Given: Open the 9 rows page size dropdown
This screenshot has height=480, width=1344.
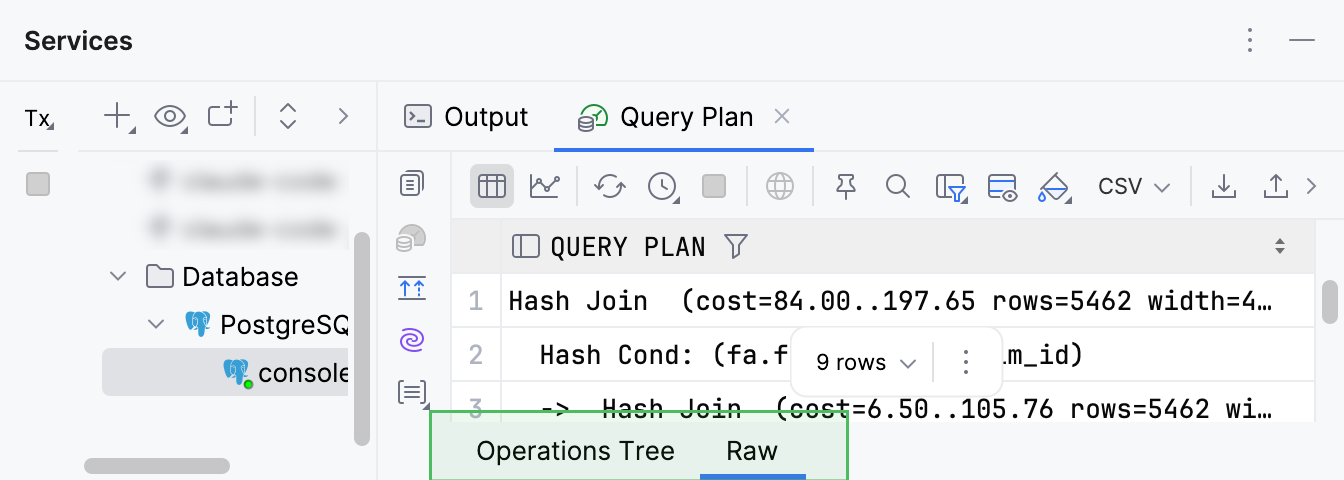Looking at the screenshot, I should click(866, 363).
